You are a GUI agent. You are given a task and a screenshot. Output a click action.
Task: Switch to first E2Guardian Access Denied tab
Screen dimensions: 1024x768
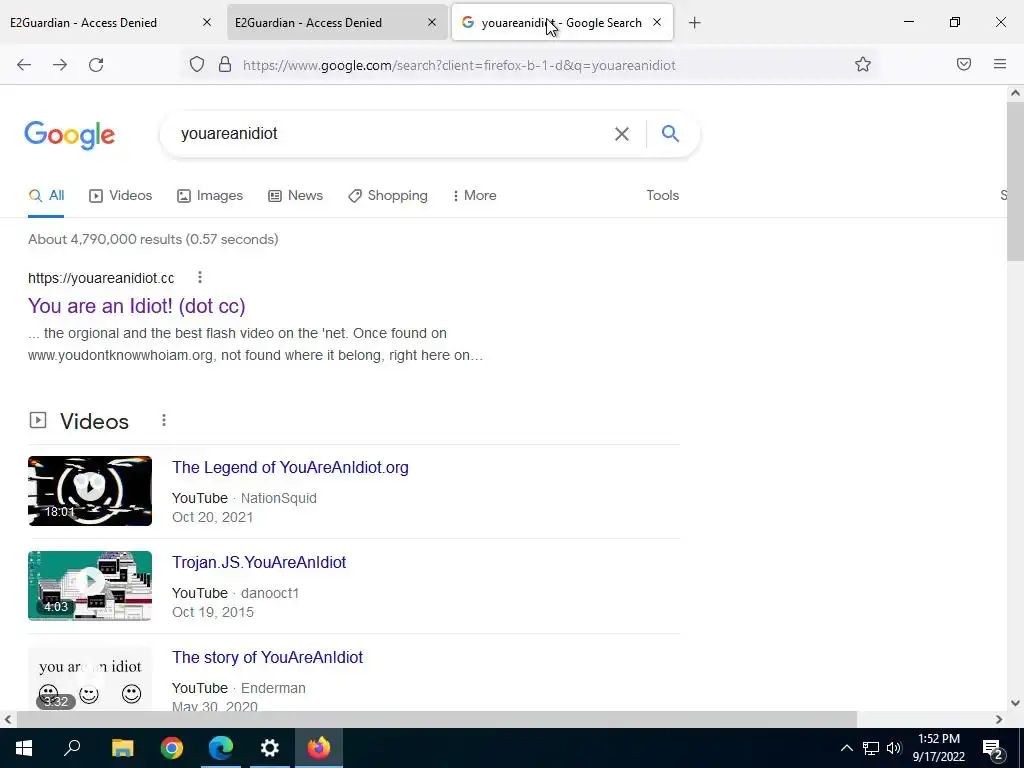[111, 23]
